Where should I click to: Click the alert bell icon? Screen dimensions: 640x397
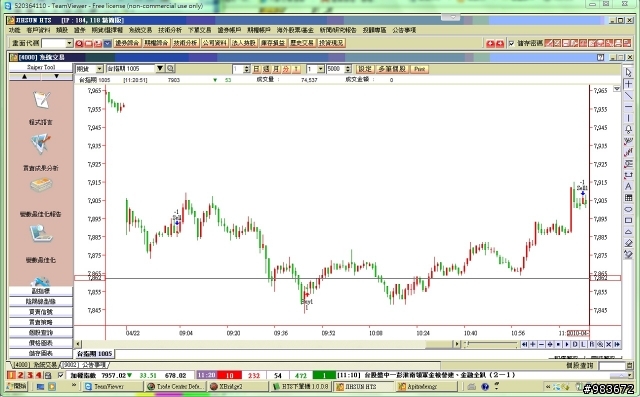(628, 129)
